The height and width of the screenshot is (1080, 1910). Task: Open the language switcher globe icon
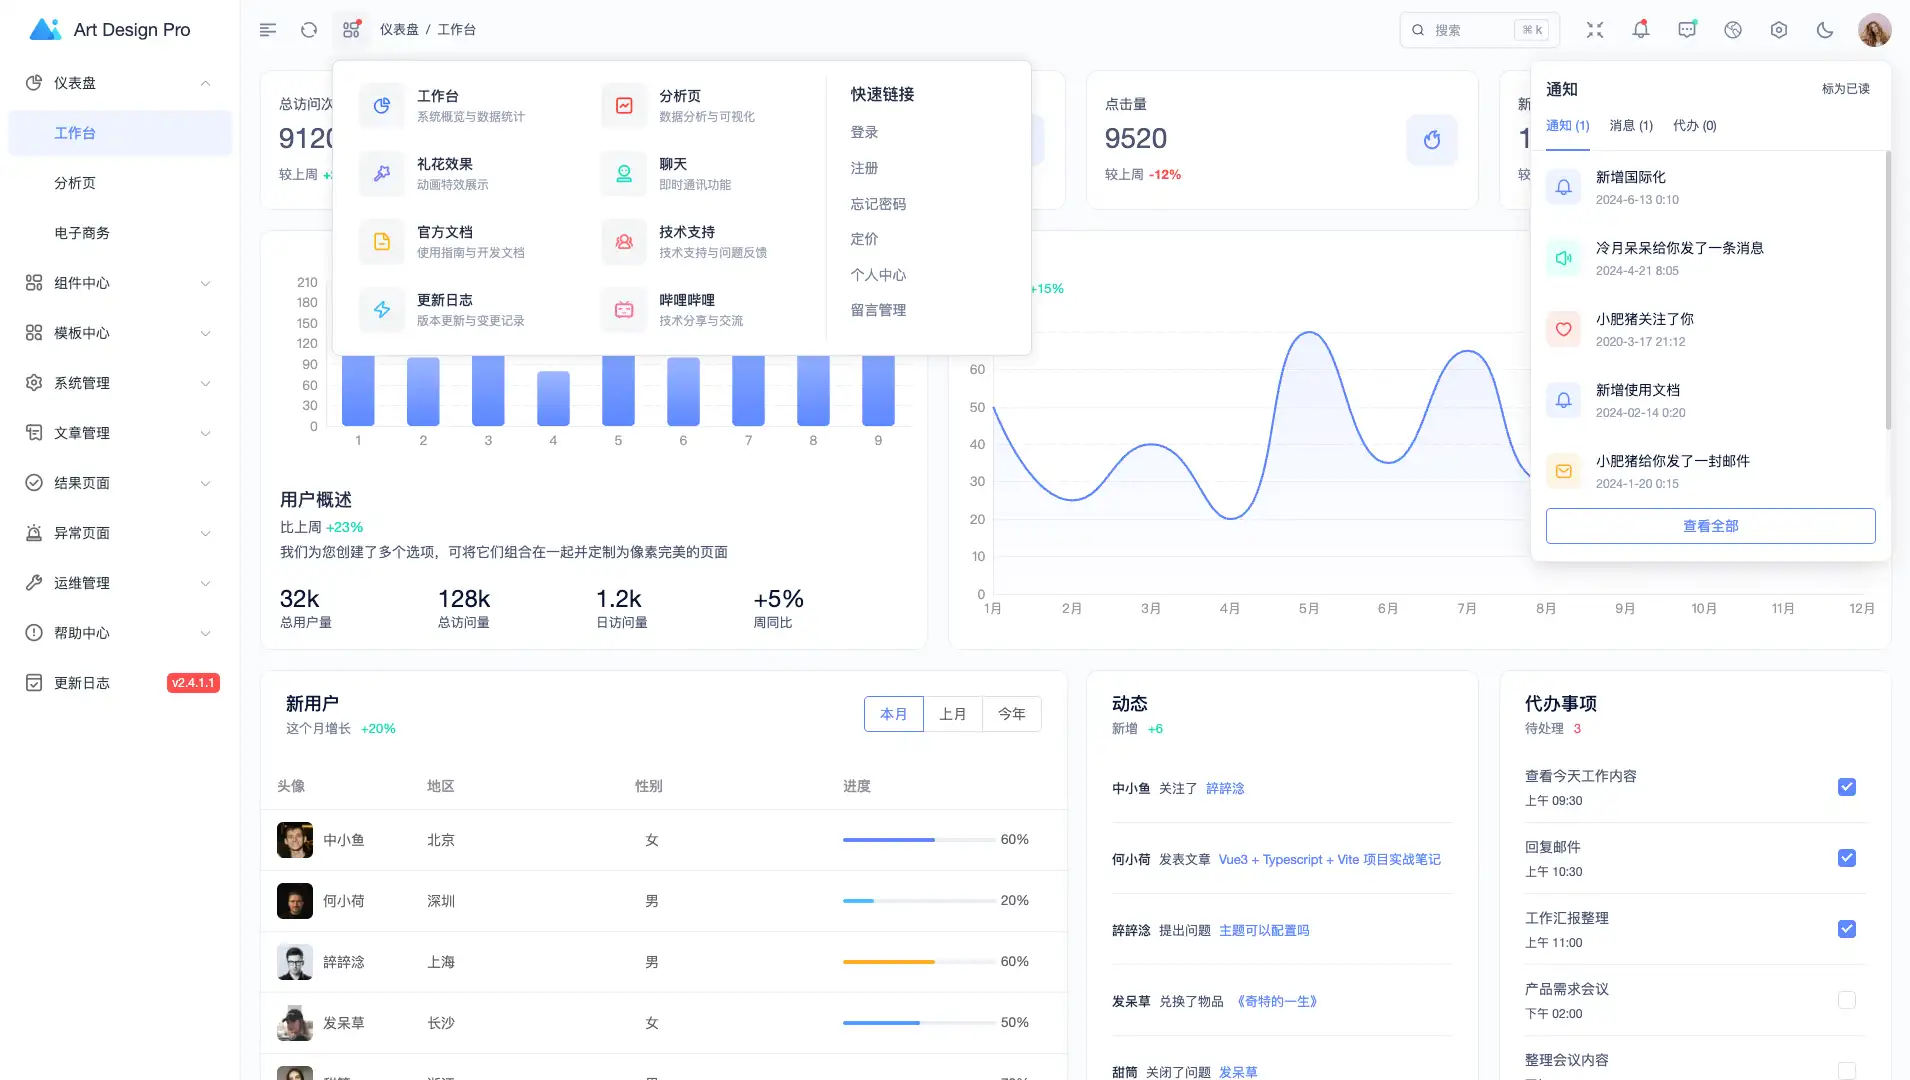coord(1733,30)
